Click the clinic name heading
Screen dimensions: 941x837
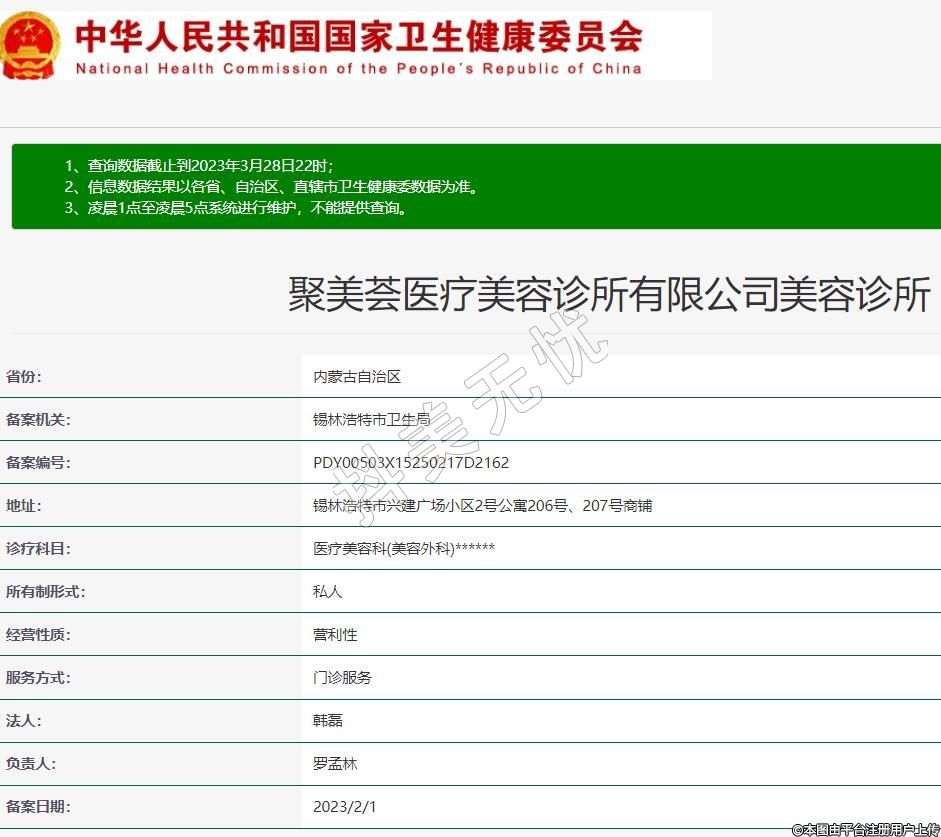click(x=609, y=295)
